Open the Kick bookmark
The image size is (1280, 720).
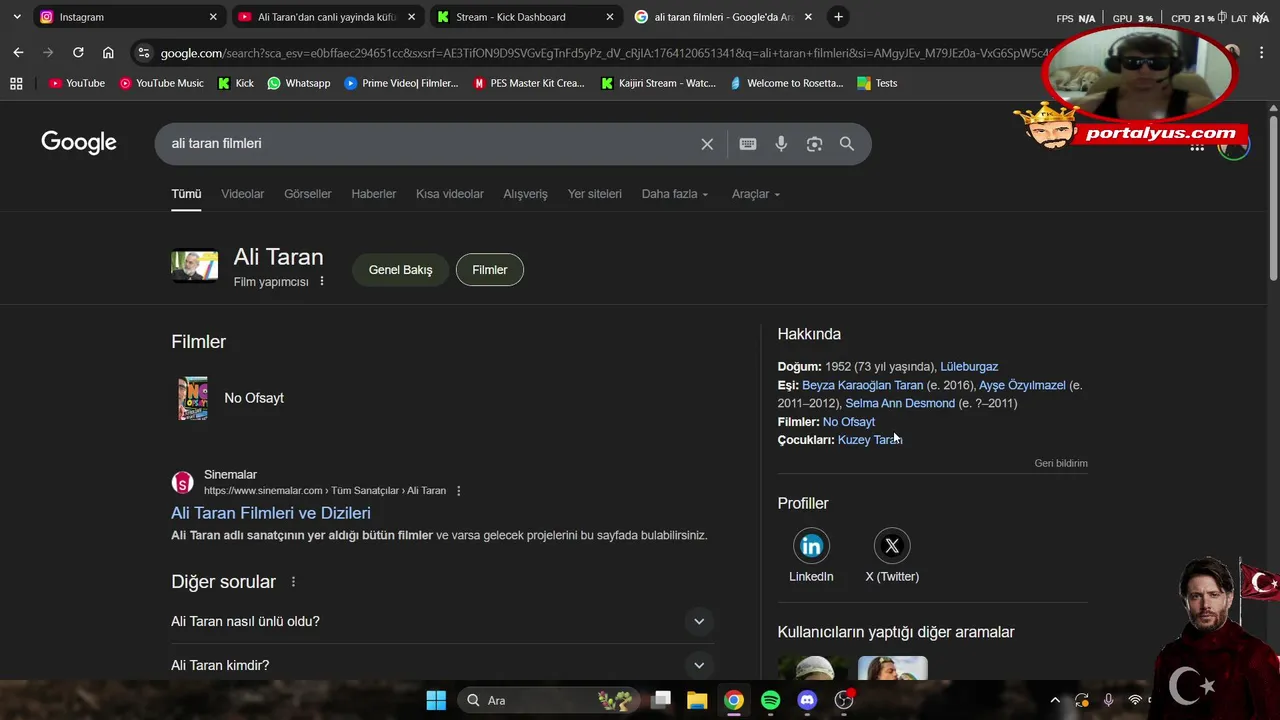coord(236,83)
